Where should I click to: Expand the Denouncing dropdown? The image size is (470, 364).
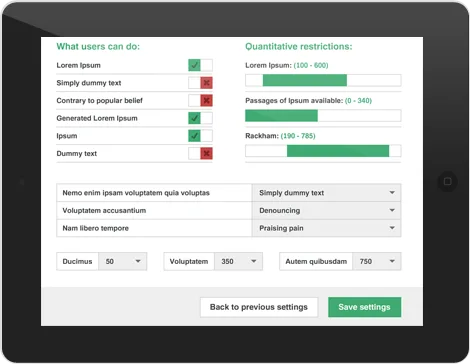click(x=326, y=210)
